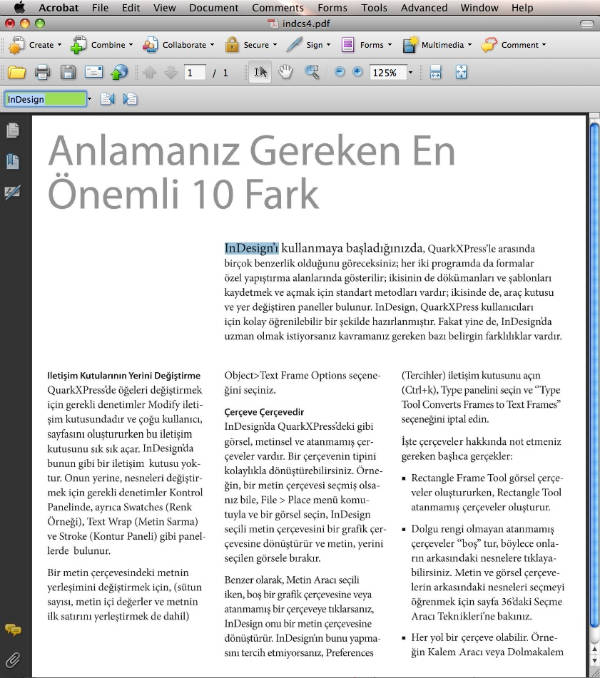Go to the next page arrow
The width and height of the screenshot is (600, 678).
click(171, 72)
